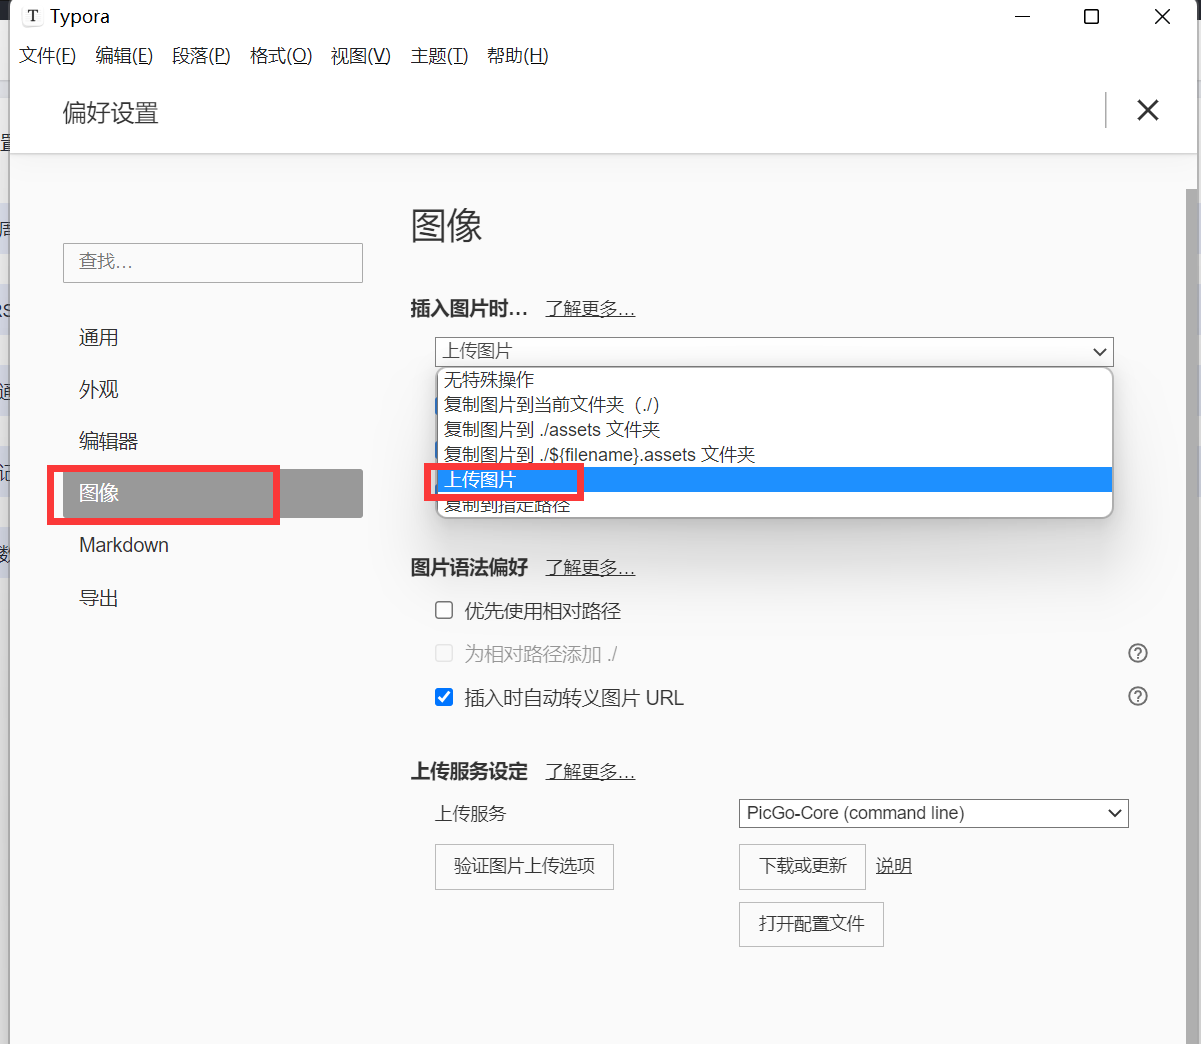Click 打开配置文件 button
The image size is (1201, 1044).
811,924
